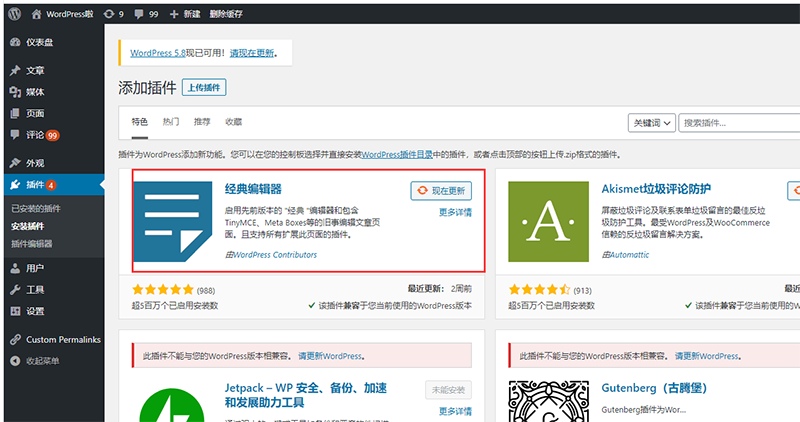Click the 经典编辑器 plugin thumbnail
Screen dimensions: 800x422
pyautogui.click(x=172, y=221)
